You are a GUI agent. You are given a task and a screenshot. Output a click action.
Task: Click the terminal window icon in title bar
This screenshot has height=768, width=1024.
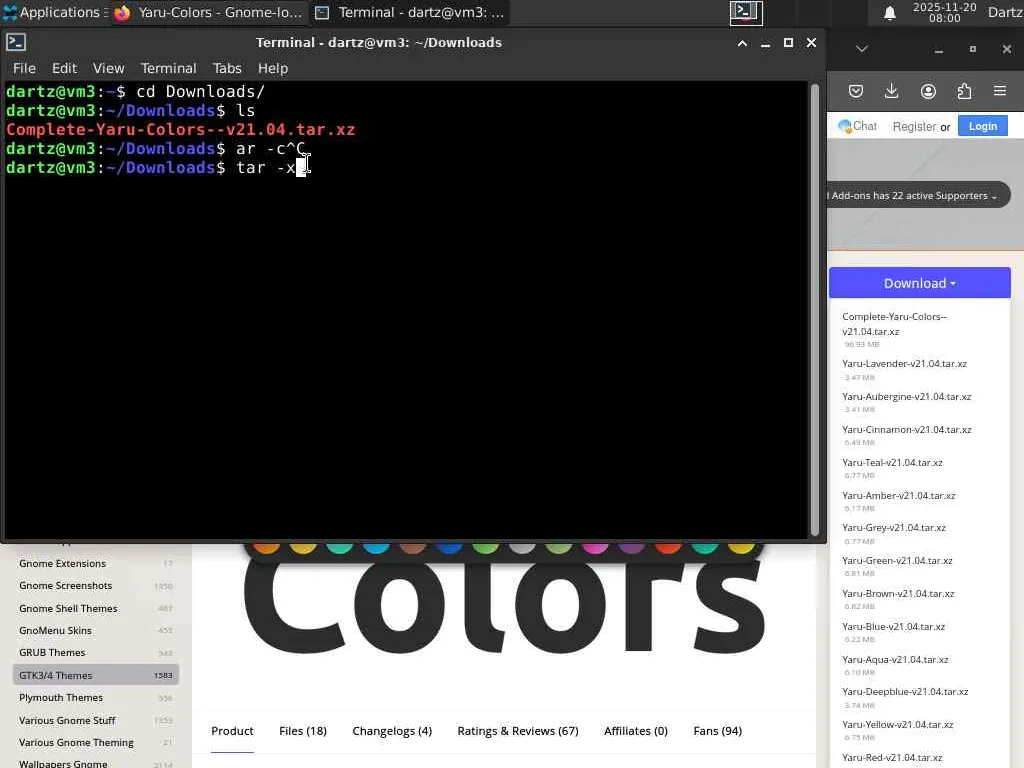point(16,42)
